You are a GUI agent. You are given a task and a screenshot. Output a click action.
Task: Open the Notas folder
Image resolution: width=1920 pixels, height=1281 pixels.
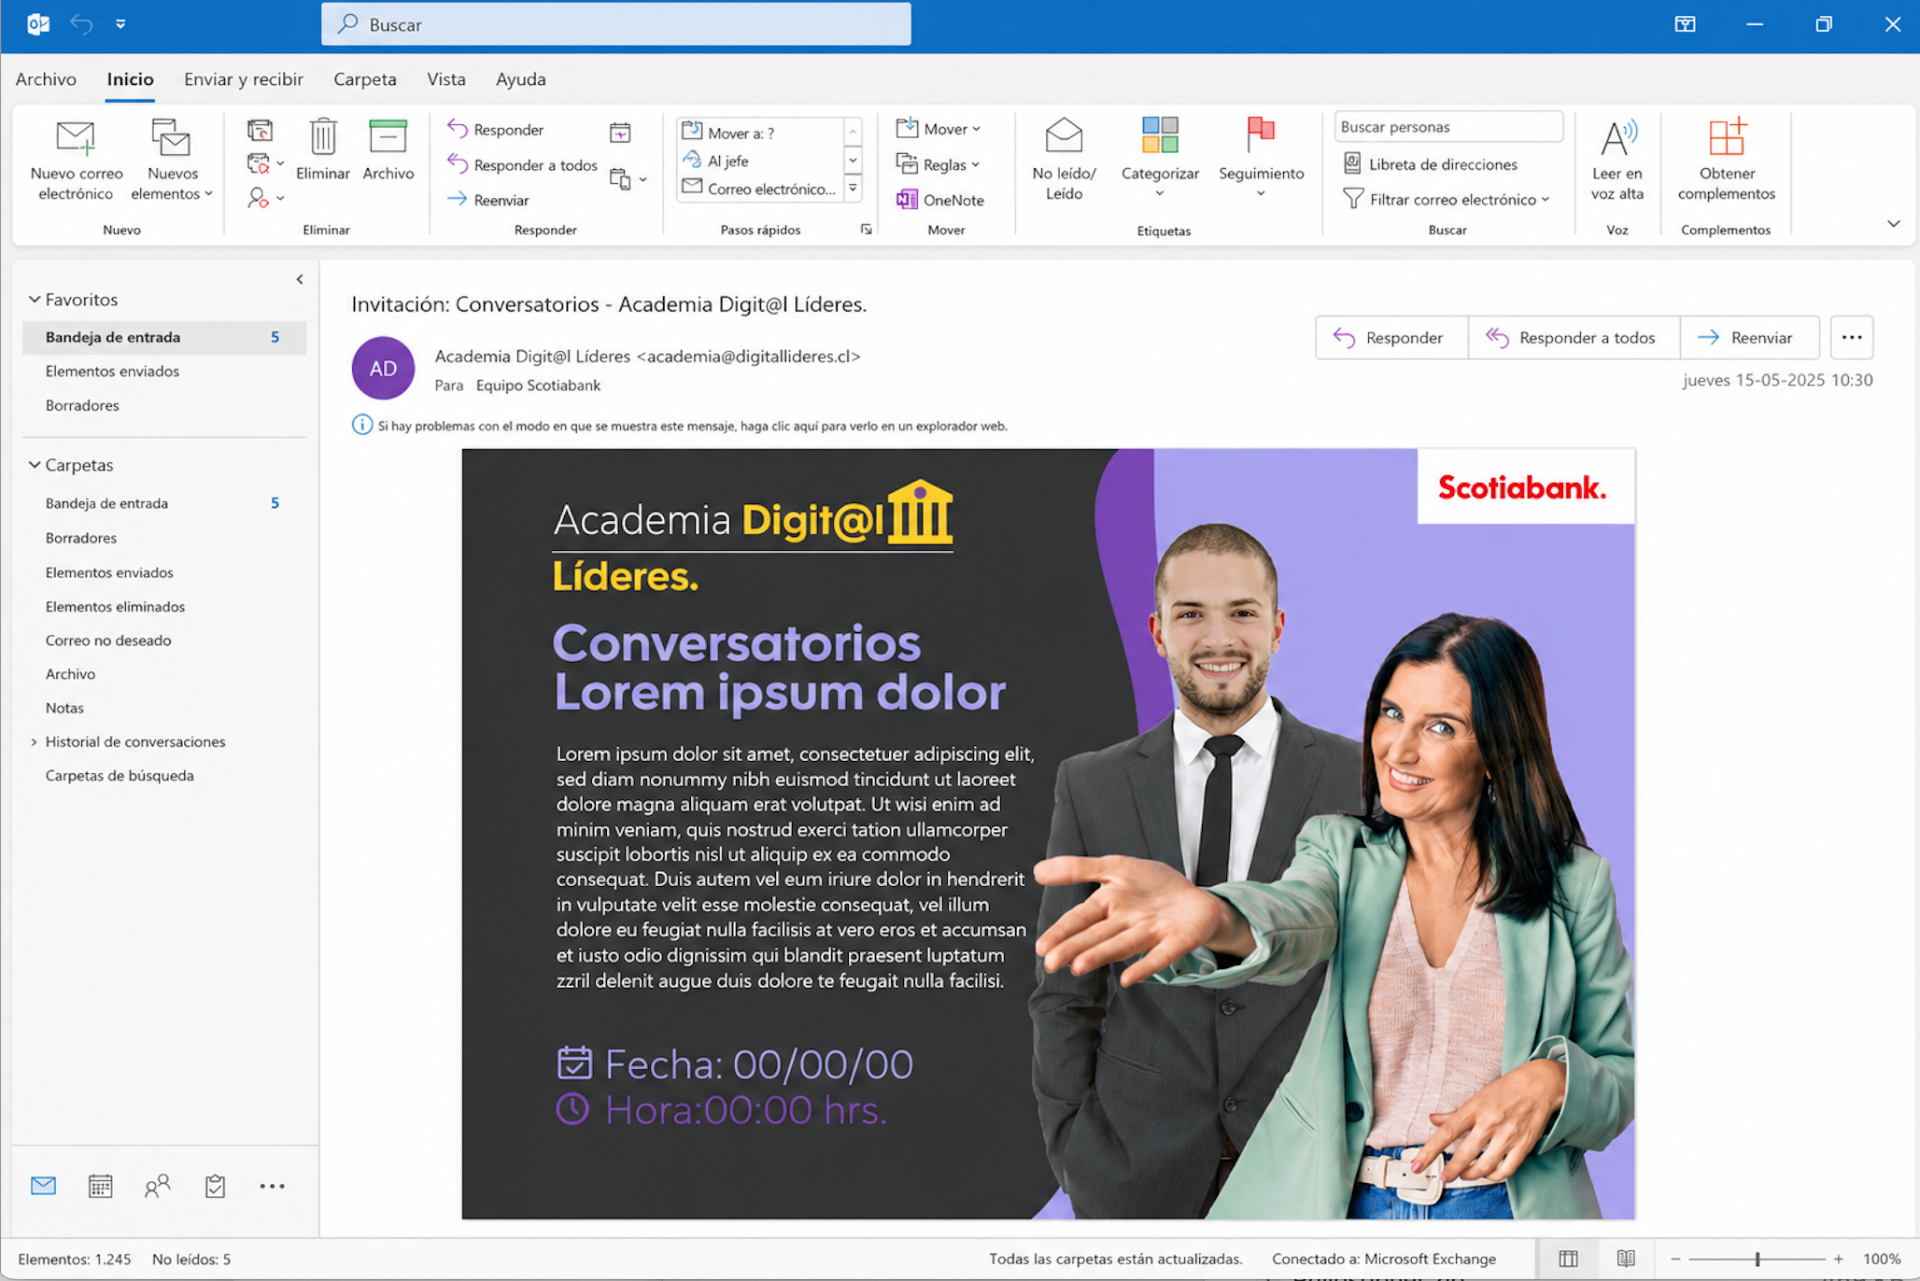64,708
